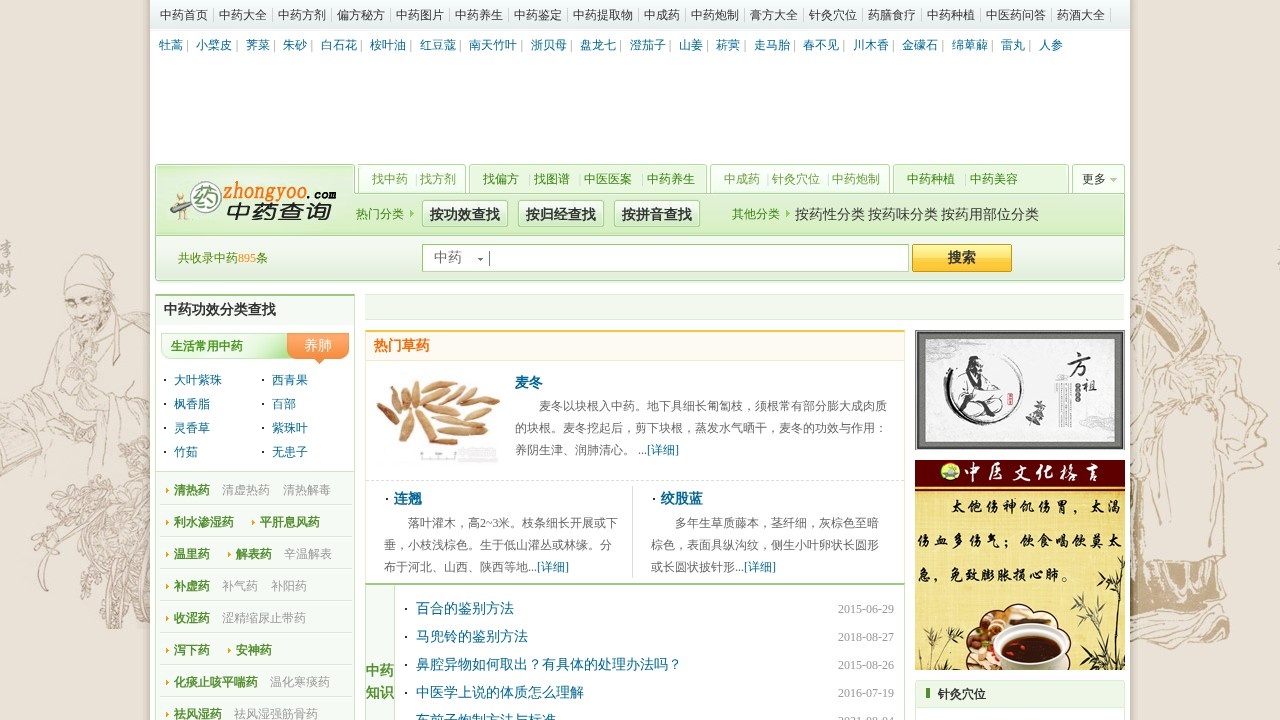
Task: Open 中药图片 in top navigation
Action: coord(420,15)
